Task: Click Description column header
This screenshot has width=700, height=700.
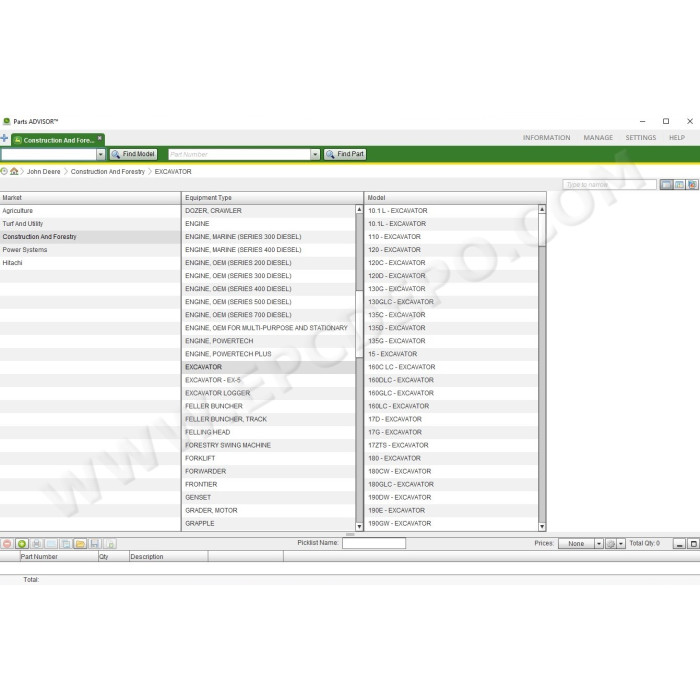Action: pos(168,556)
